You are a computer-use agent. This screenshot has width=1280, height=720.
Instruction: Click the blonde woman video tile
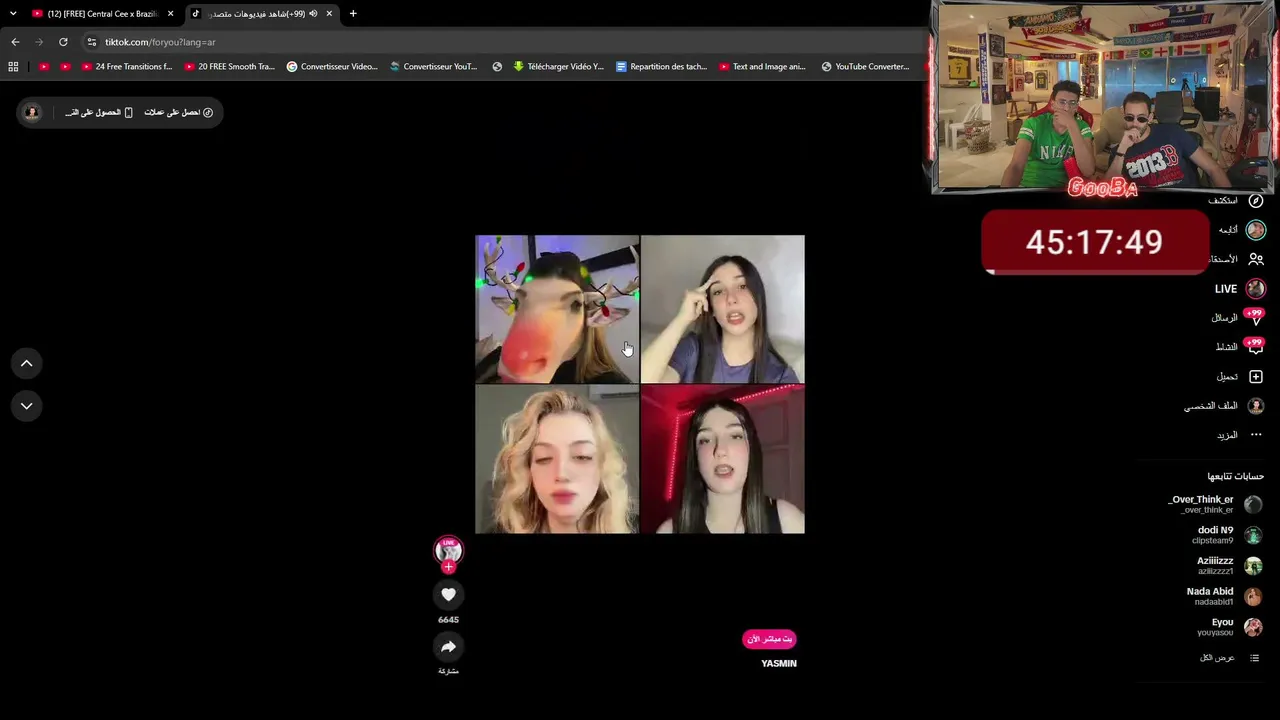[557, 460]
